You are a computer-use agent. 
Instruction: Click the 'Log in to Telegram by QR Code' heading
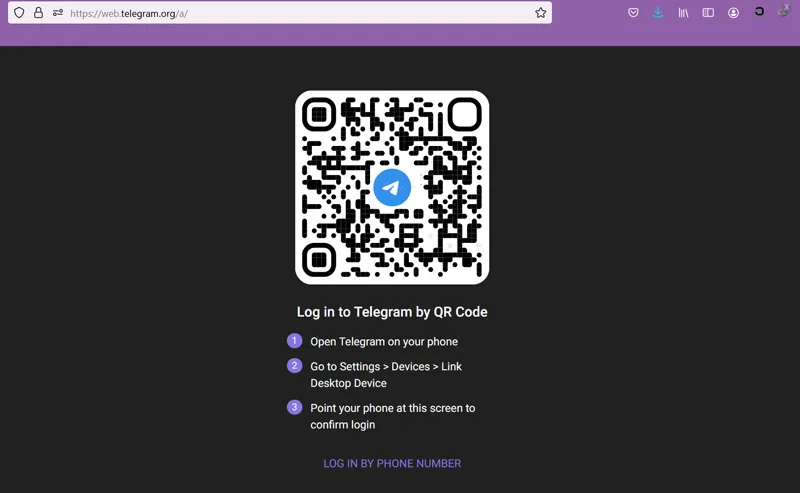[x=392, y=312]
